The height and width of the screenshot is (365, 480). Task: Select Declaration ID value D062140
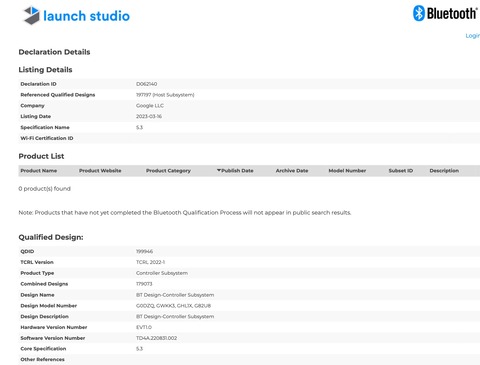[146, 84]
